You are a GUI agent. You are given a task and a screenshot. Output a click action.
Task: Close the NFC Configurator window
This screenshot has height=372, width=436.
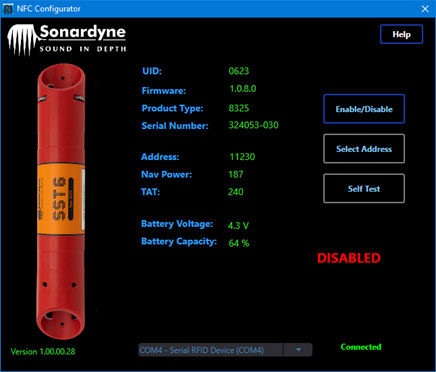click(x=425, y=9)
